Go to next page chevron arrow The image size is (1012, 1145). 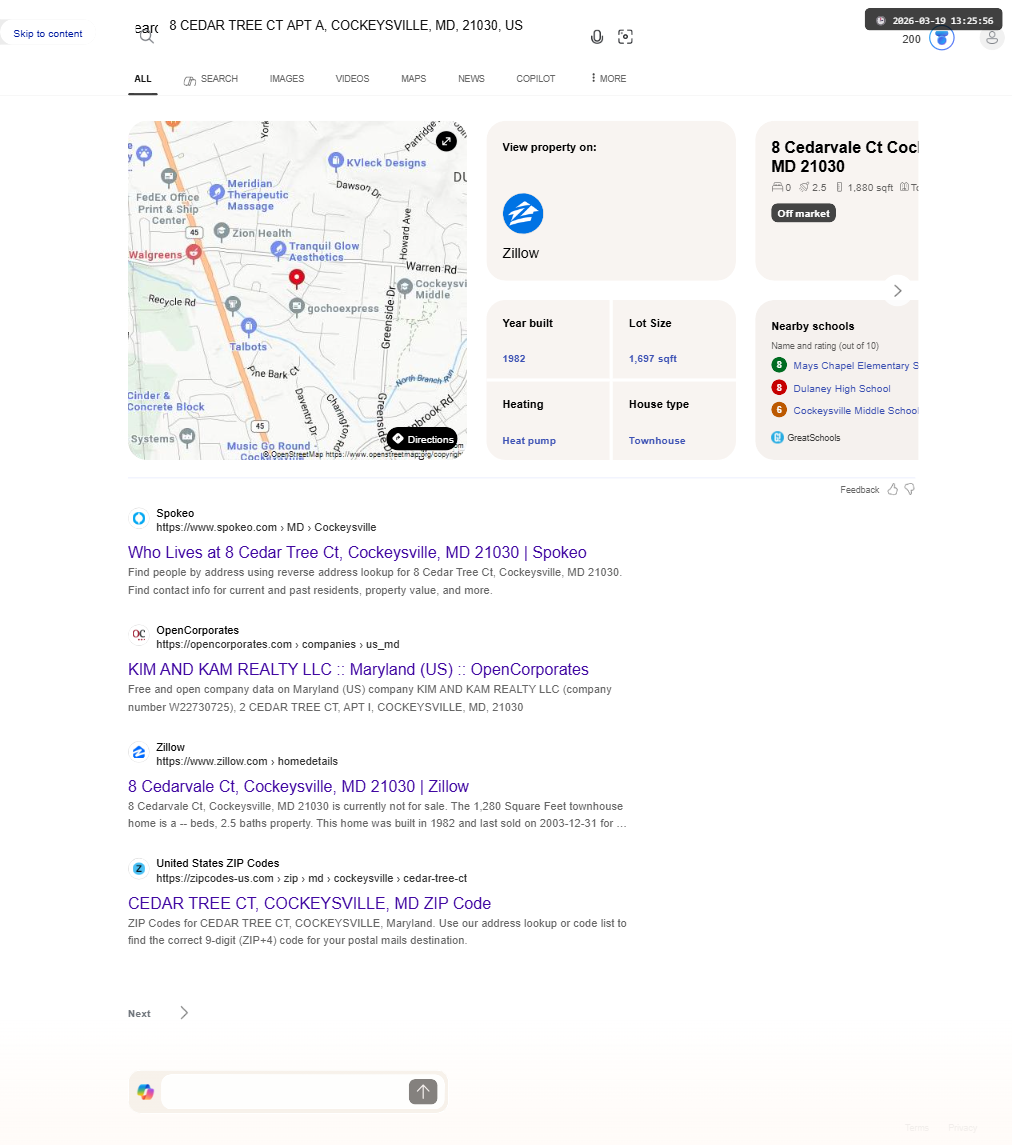point(184,1013)
